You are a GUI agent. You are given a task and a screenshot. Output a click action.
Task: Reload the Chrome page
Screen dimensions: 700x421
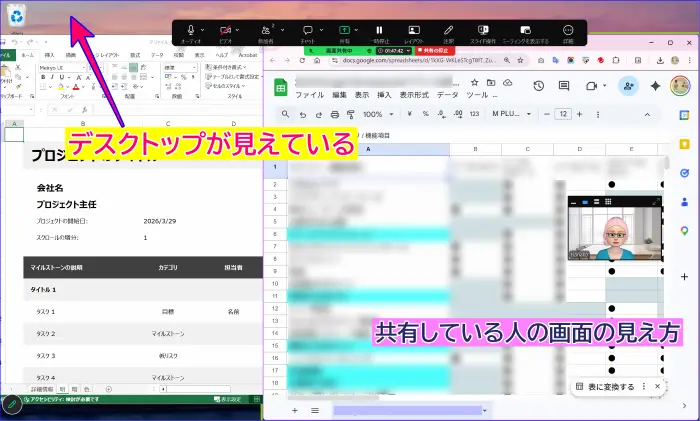[302, 60]
